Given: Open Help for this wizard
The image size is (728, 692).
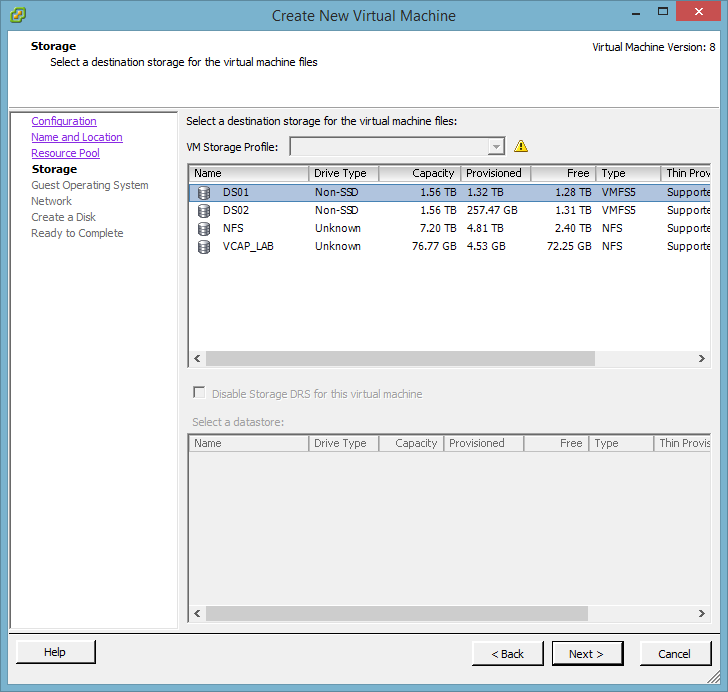Looking at the screenshot, I should click(x=55, y=653).
